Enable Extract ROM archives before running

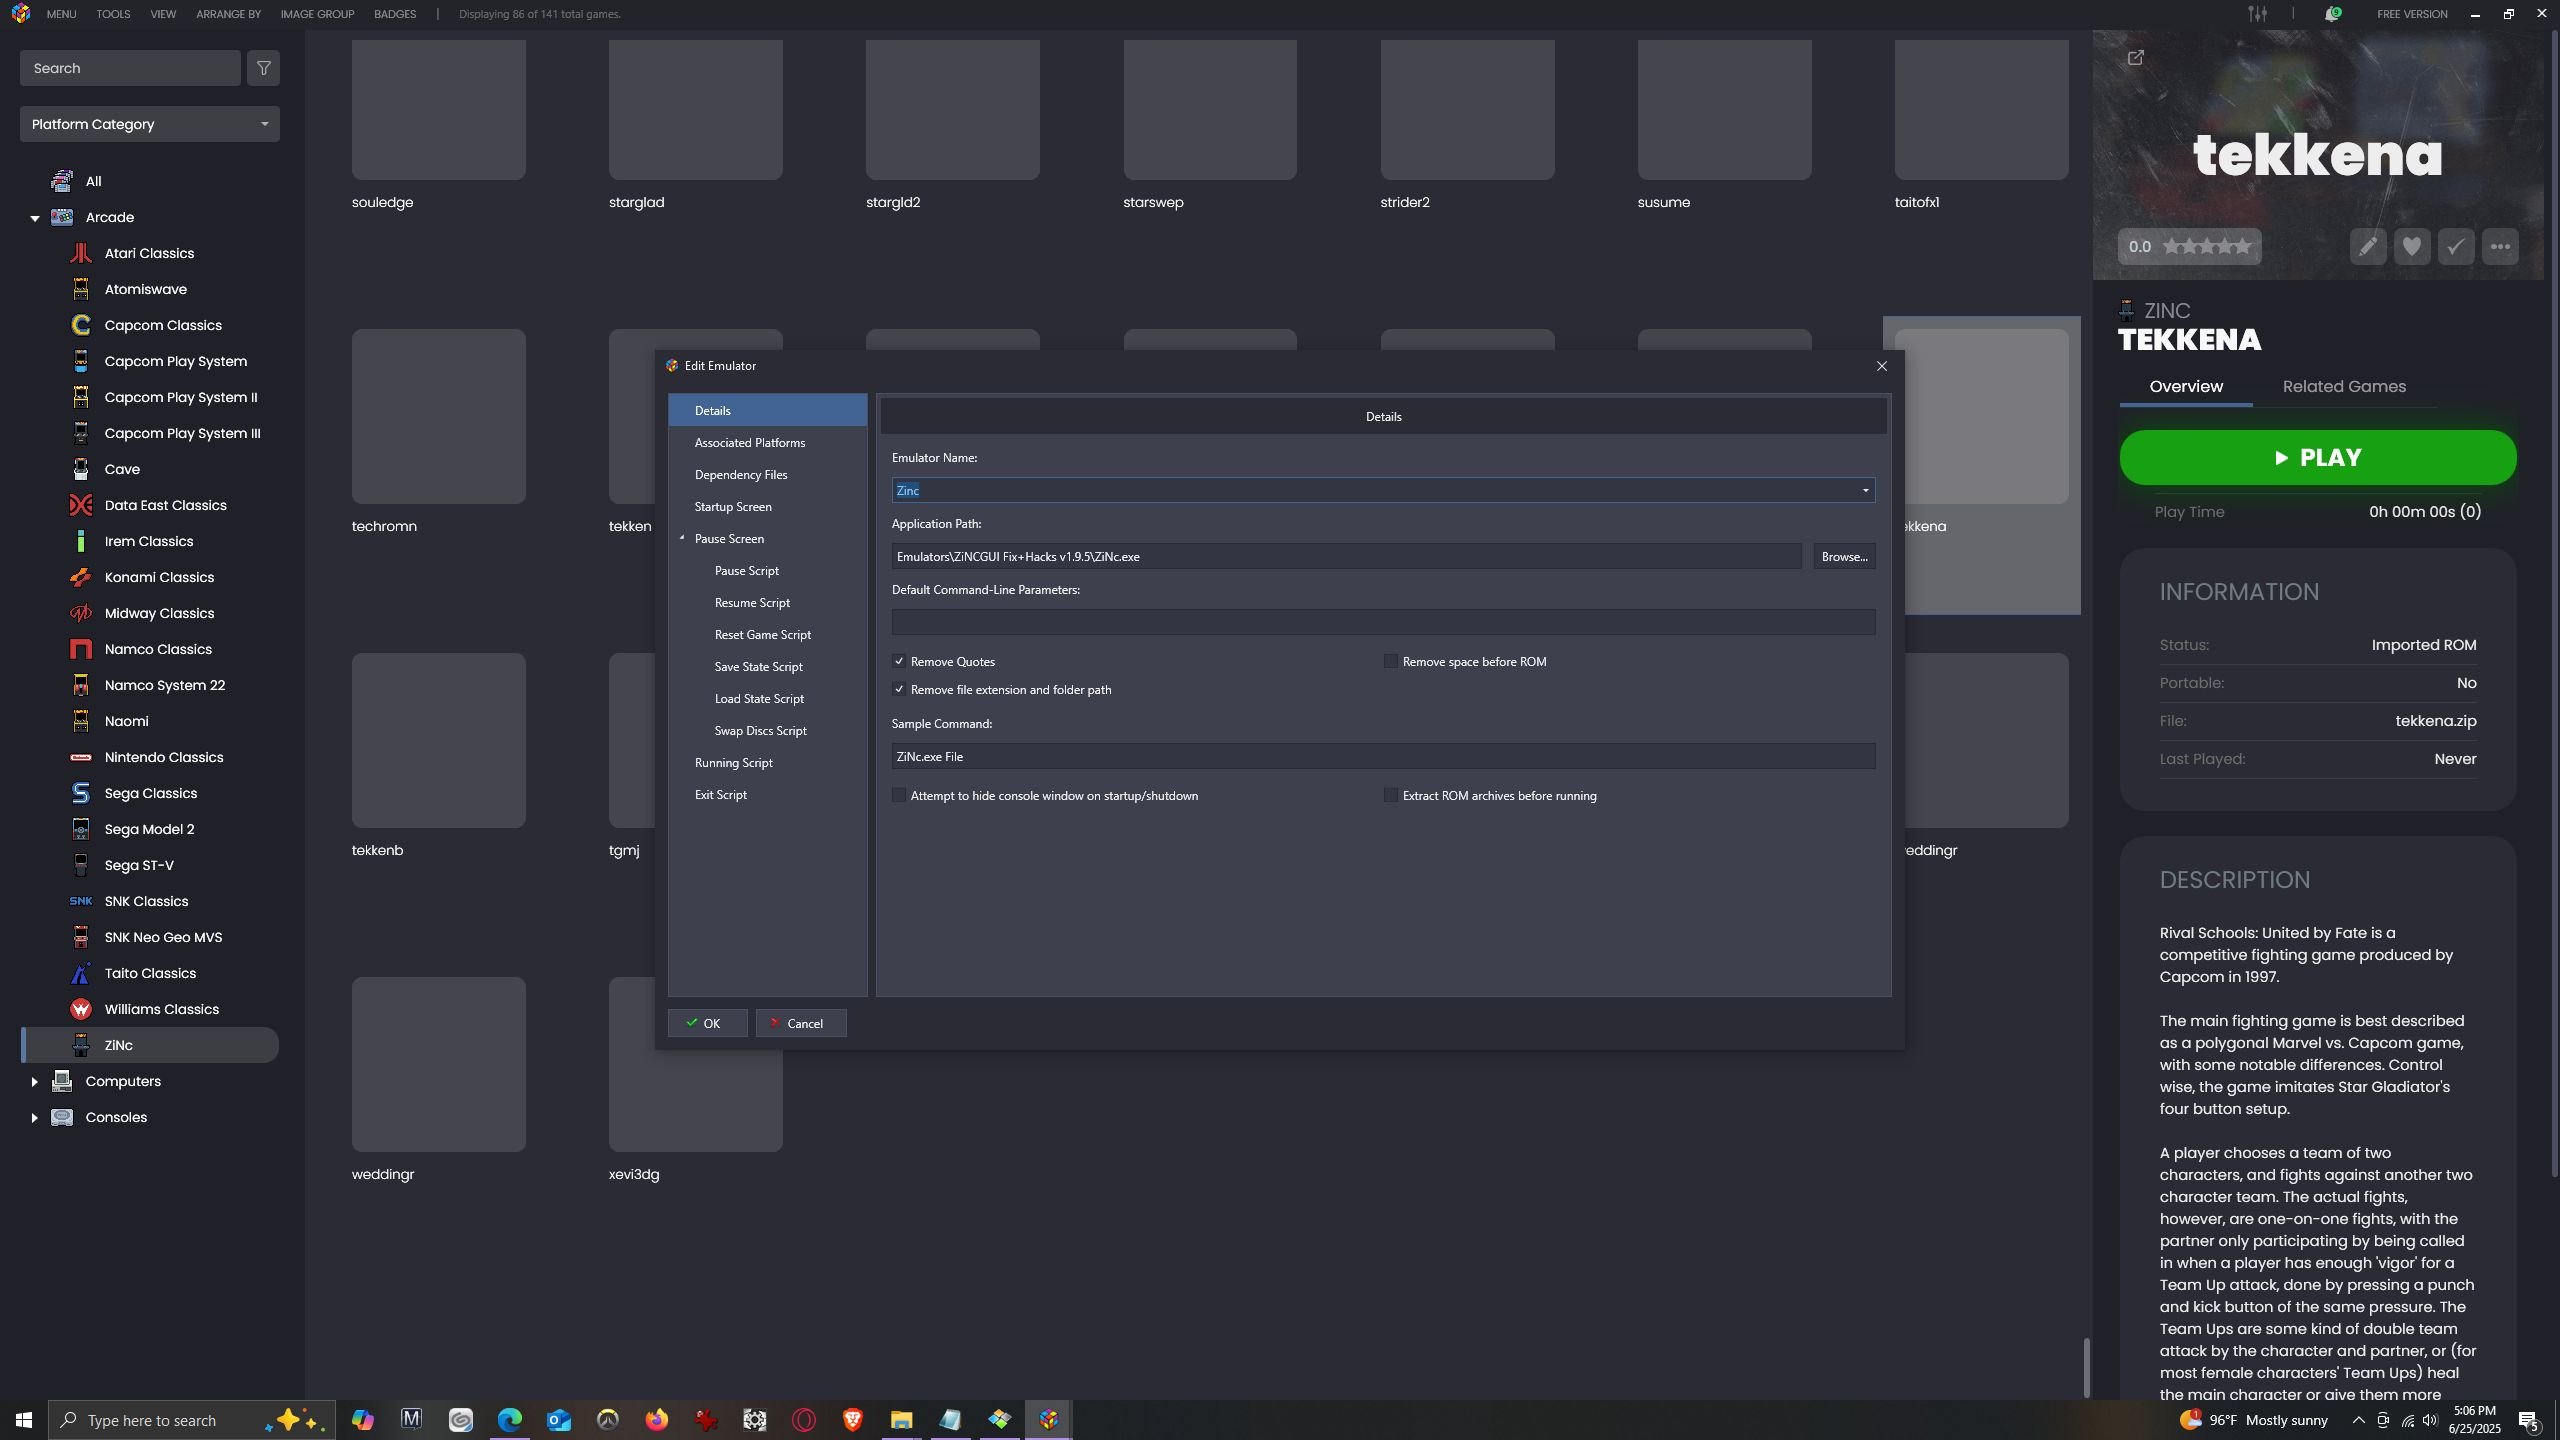[1390, 795]
